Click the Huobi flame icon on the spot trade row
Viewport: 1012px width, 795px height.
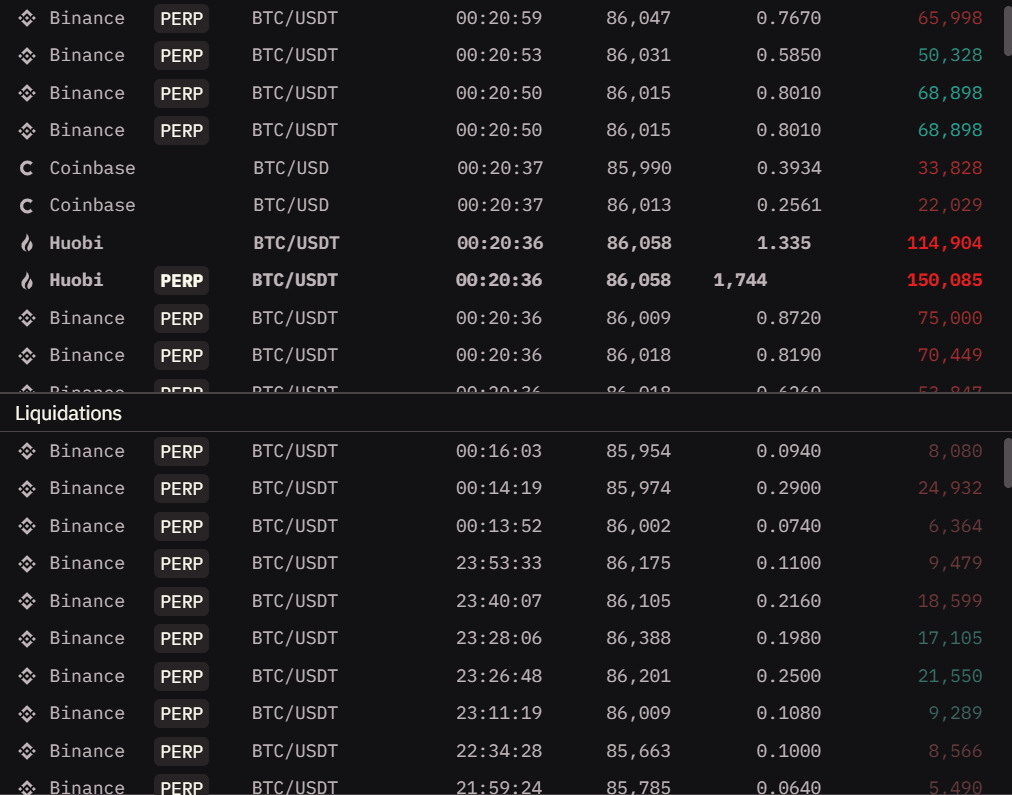pos(26,242)
